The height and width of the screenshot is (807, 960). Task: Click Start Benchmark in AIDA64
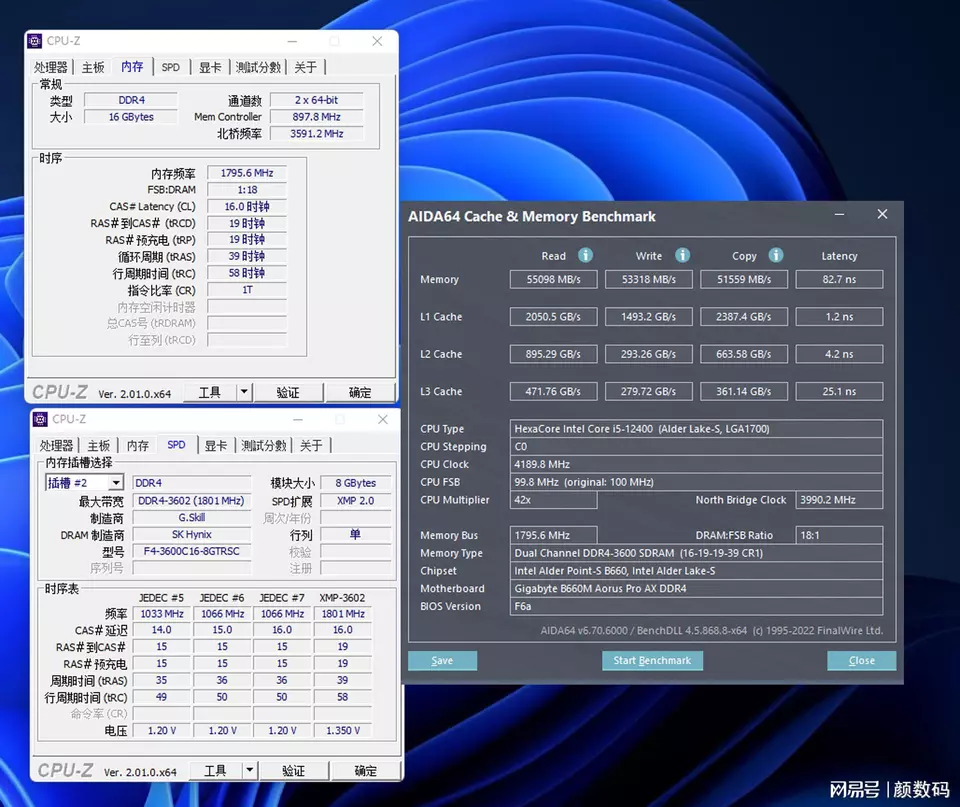(652, 661)
